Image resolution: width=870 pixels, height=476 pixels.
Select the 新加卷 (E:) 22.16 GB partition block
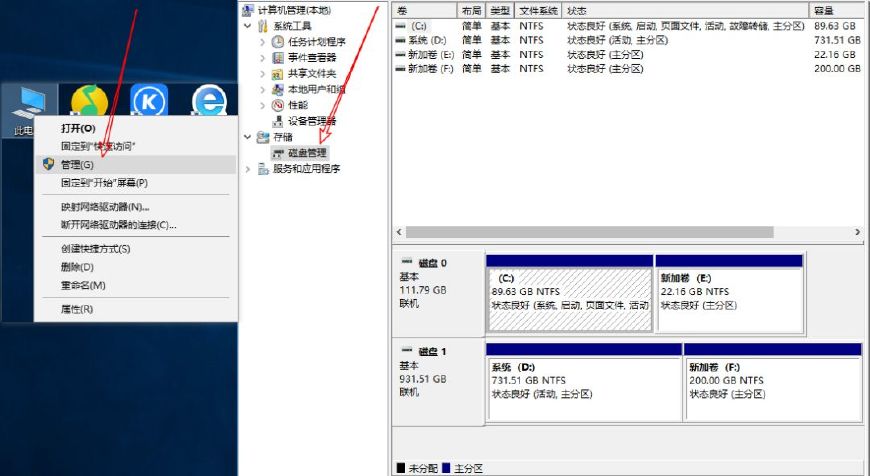click(x=729, y=294)
